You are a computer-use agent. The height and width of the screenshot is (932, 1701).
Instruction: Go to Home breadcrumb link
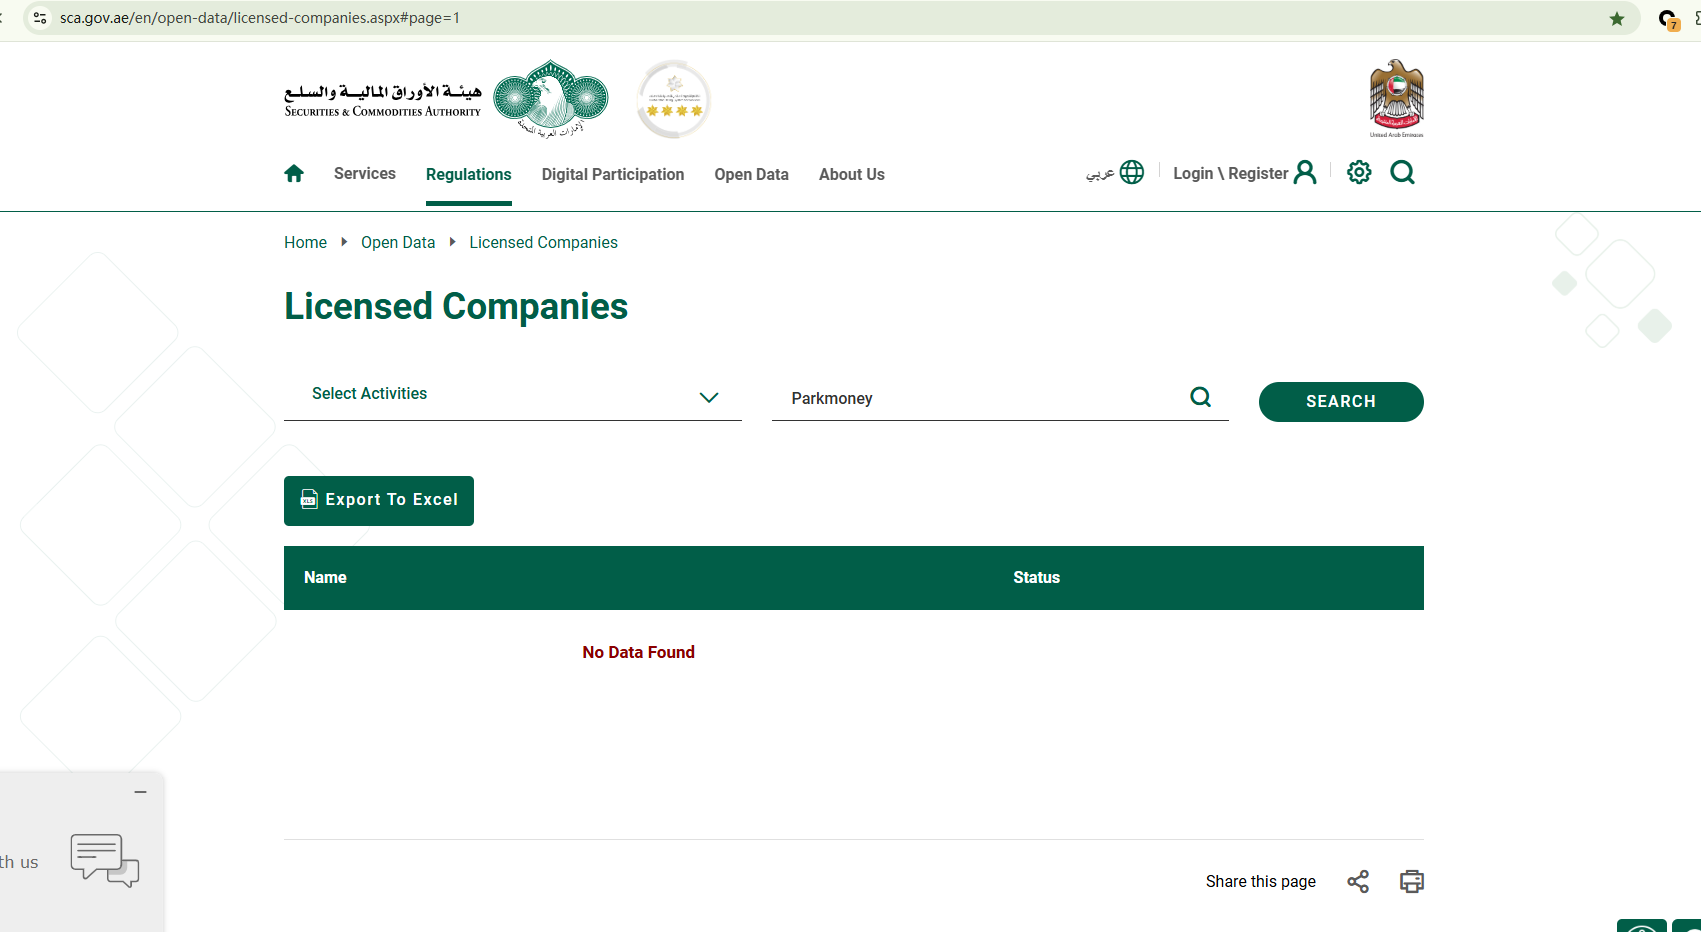coord(305,243)
